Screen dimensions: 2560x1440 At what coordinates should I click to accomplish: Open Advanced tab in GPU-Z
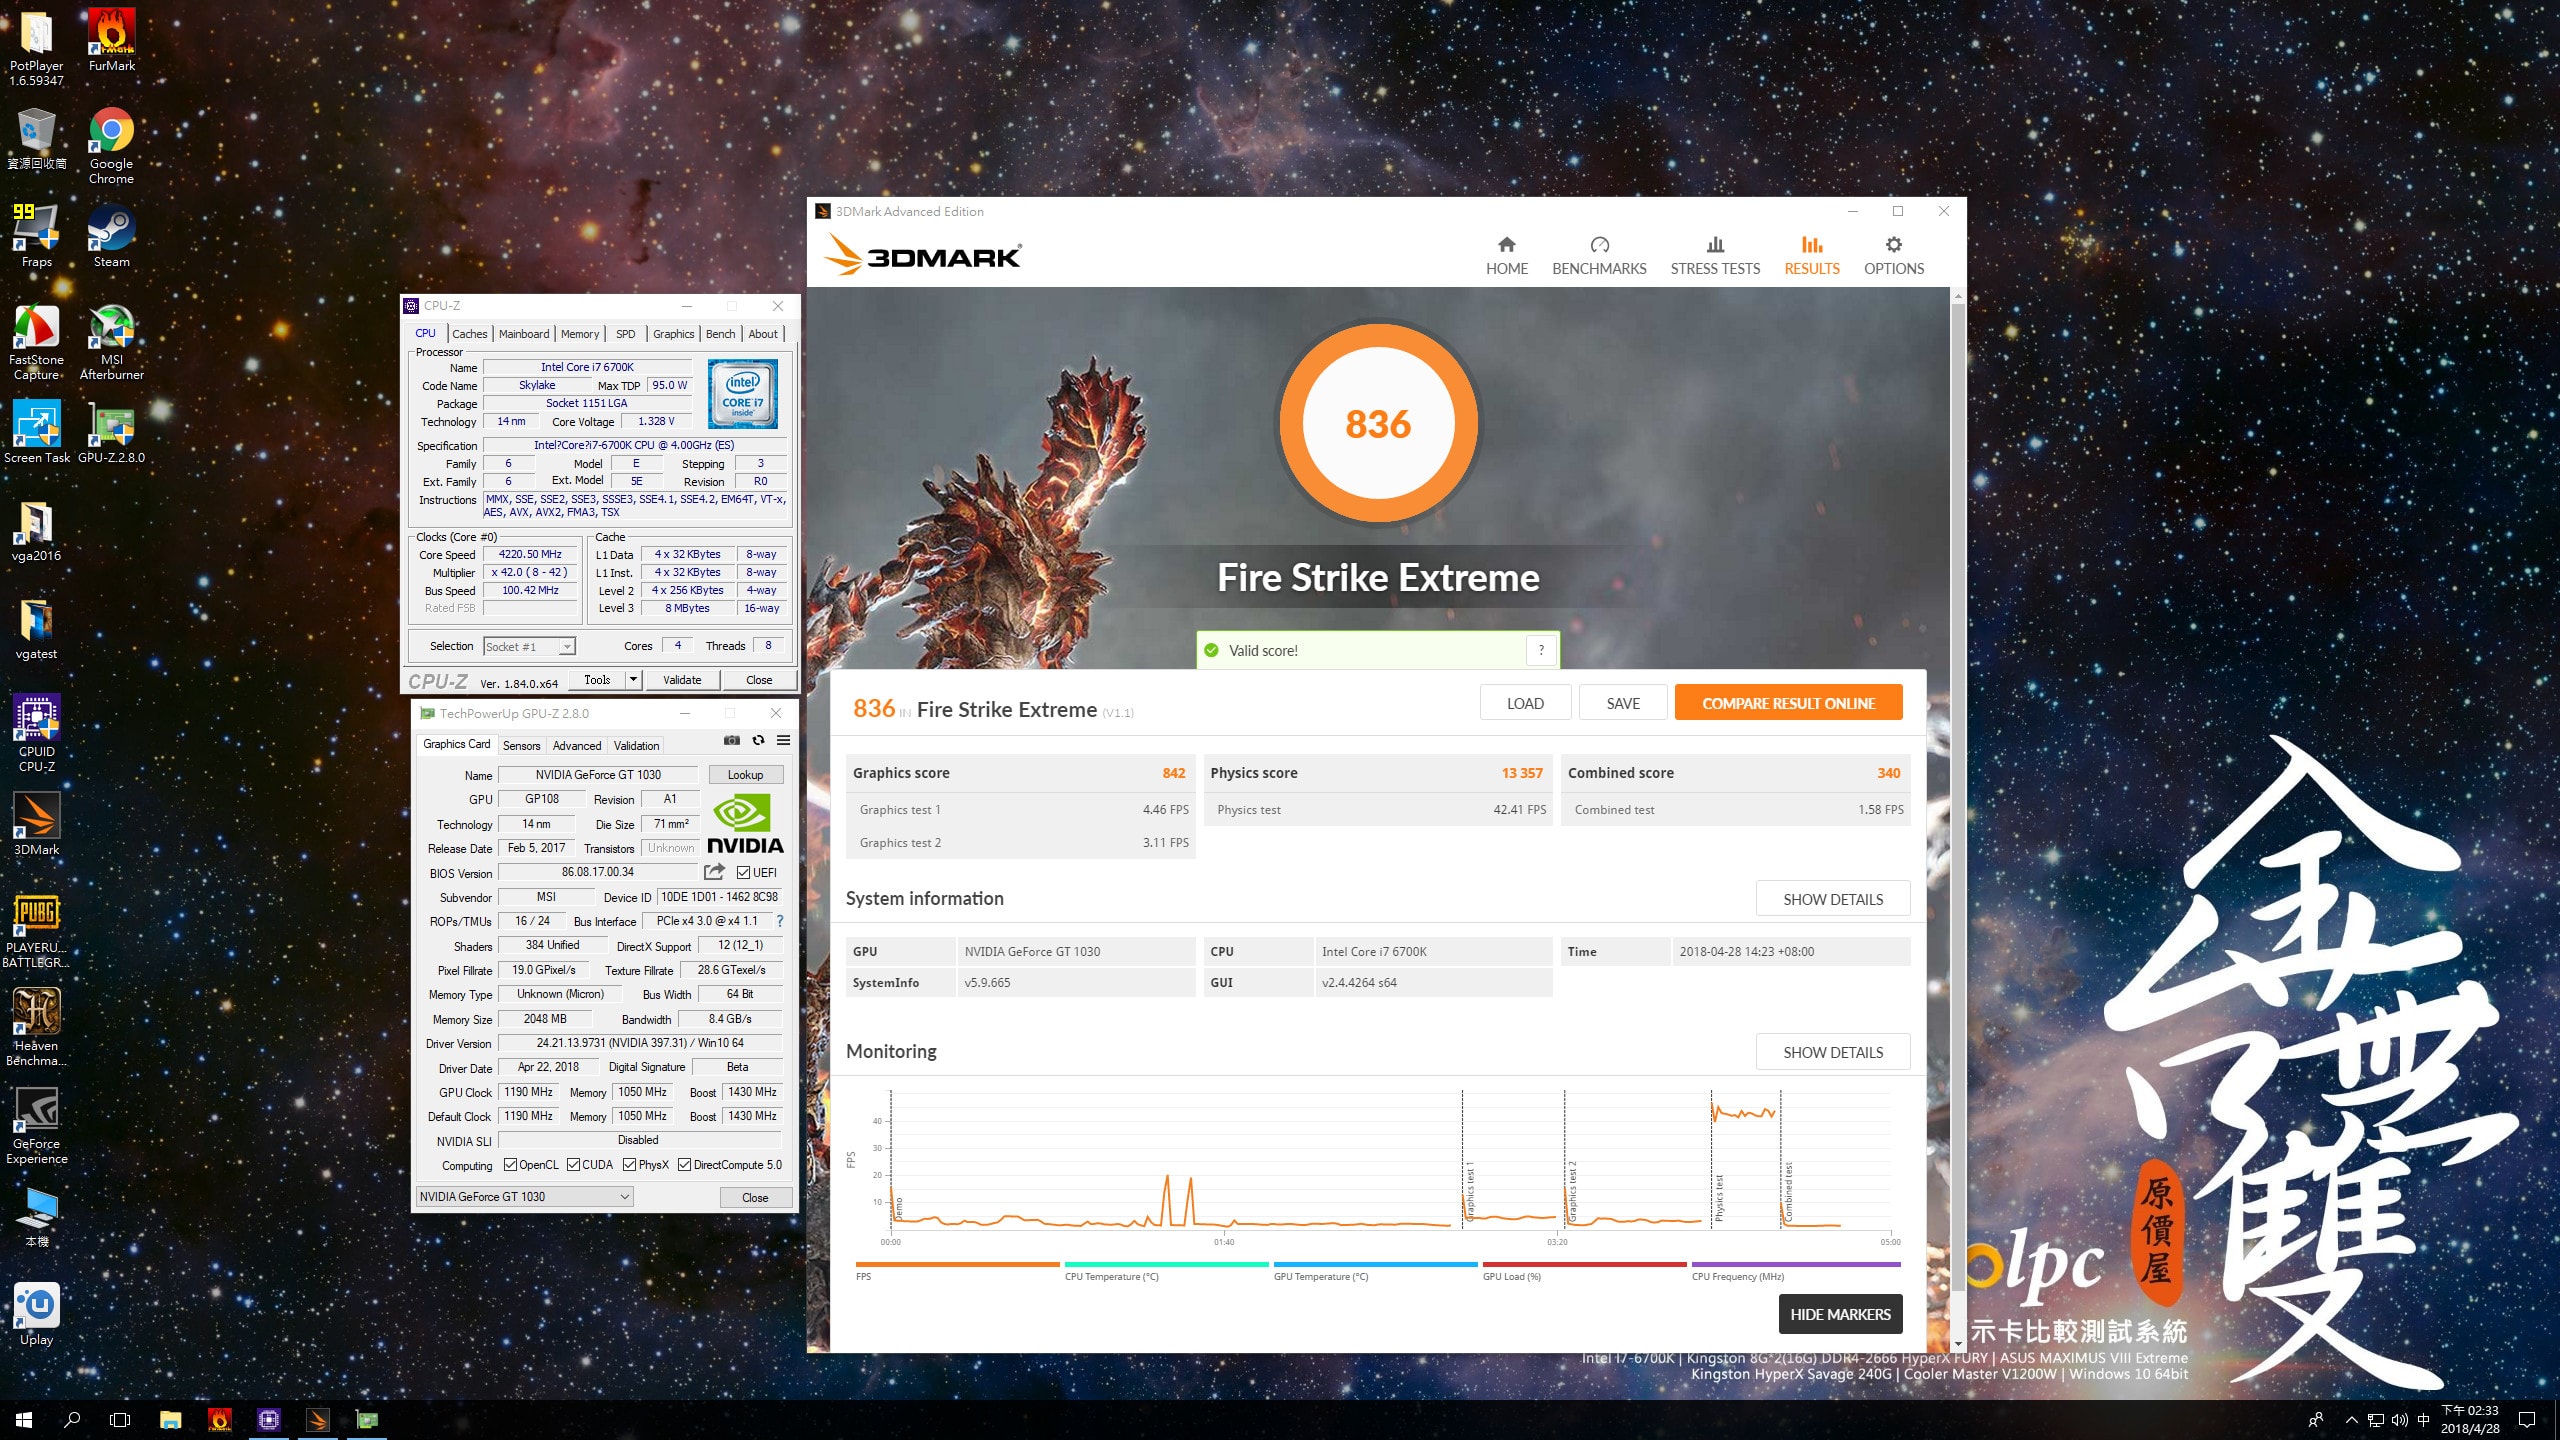pyautogui.click(x=577, y=746)
